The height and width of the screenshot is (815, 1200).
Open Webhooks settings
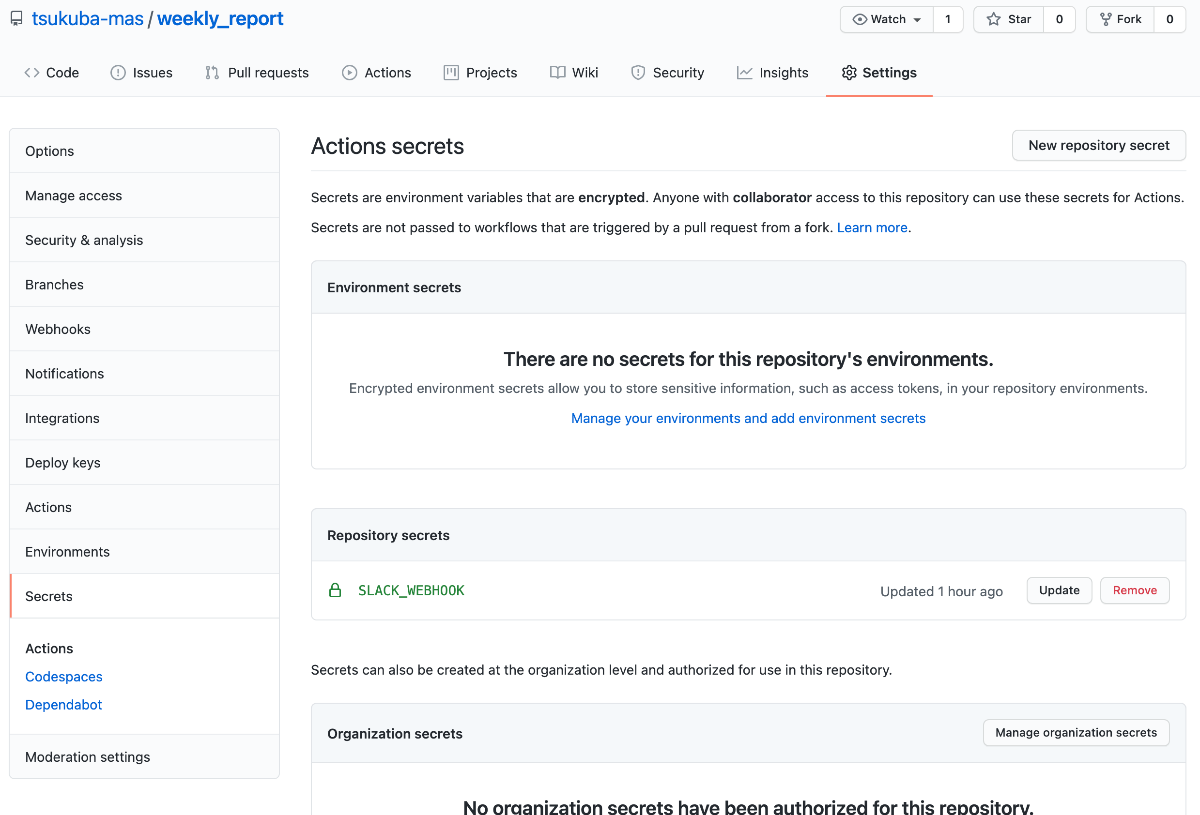(144, 329)
